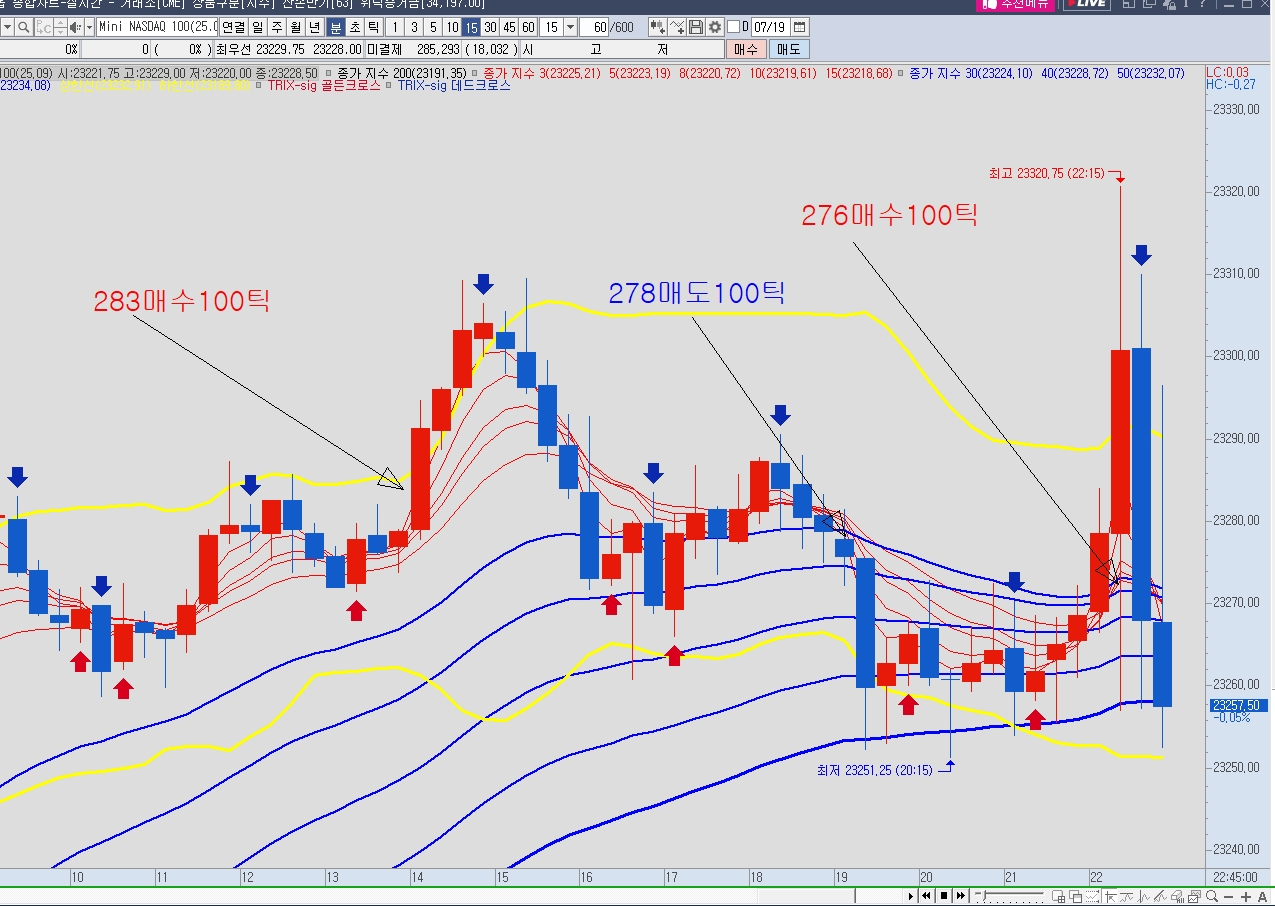Click the 매도 sell button

(x=788, y=49)
